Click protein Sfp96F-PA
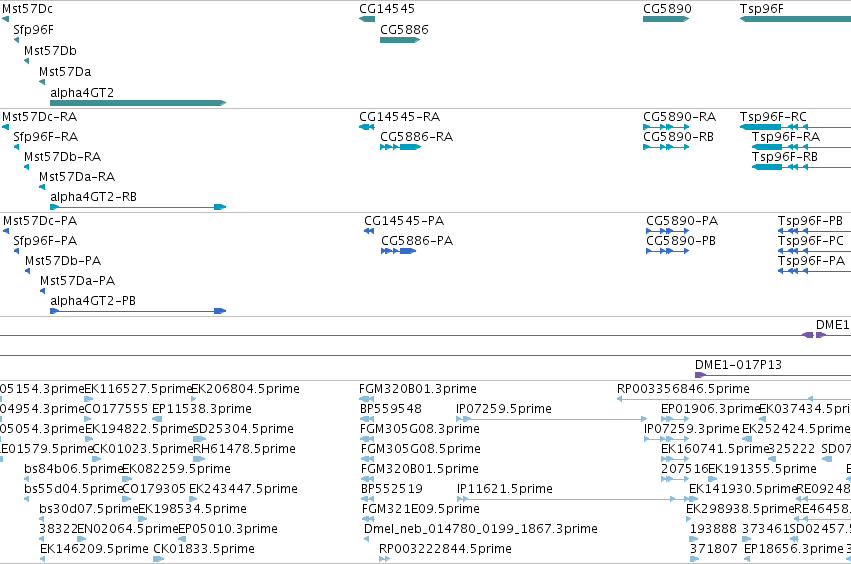The height and width of the screenshot is (564, 851). tap(45, 241)
